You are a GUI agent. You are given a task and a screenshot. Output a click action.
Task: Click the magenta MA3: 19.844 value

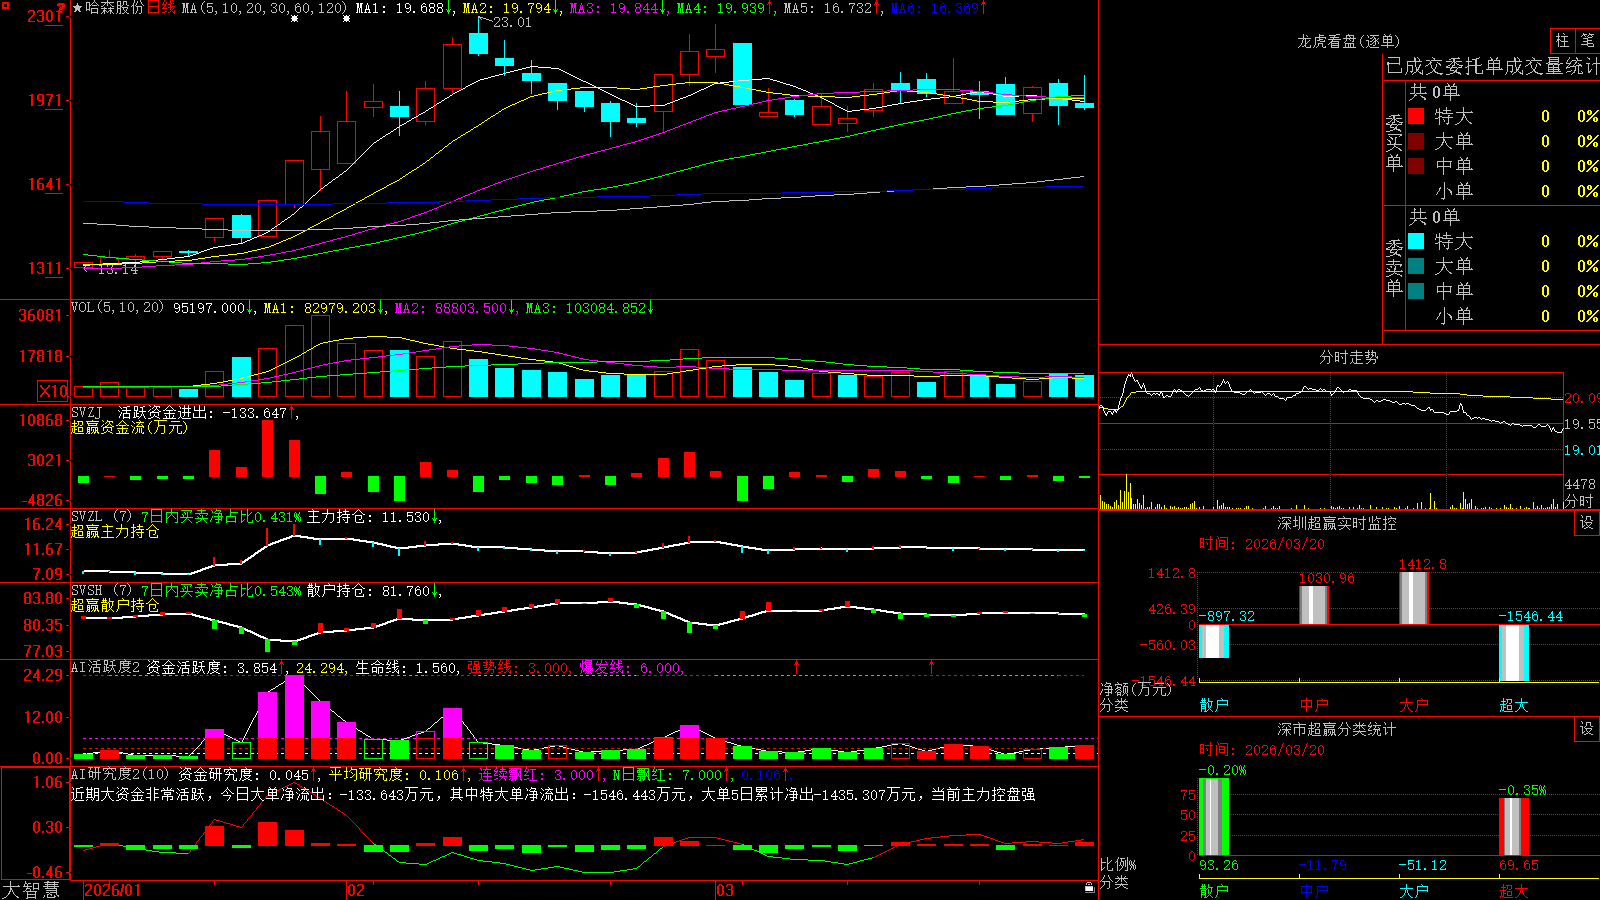pos(614,8)
